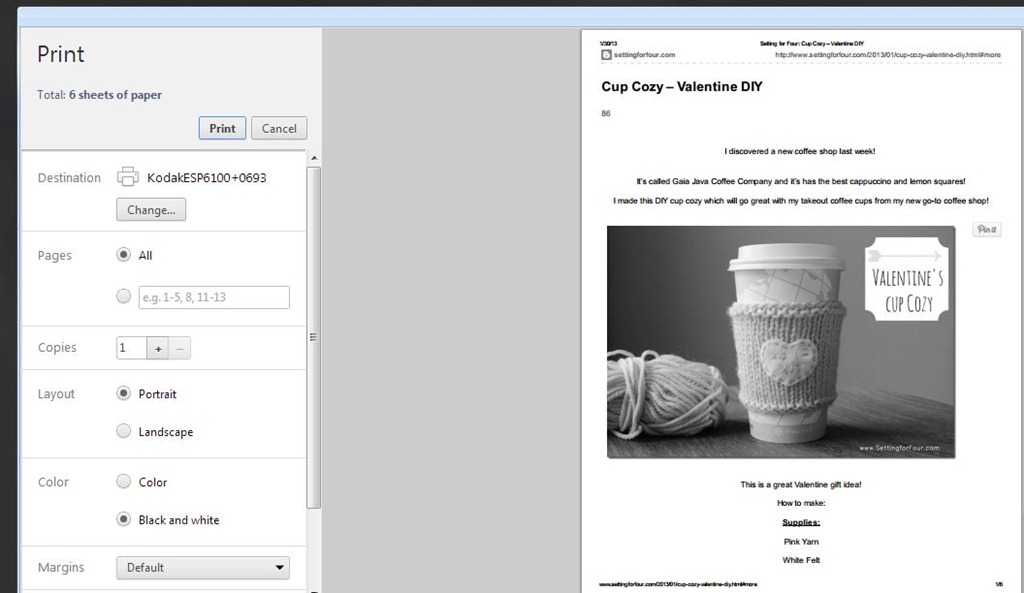Click the 'How to make:' text in preview
This screenshot has width=1024, height=593.
801,503
